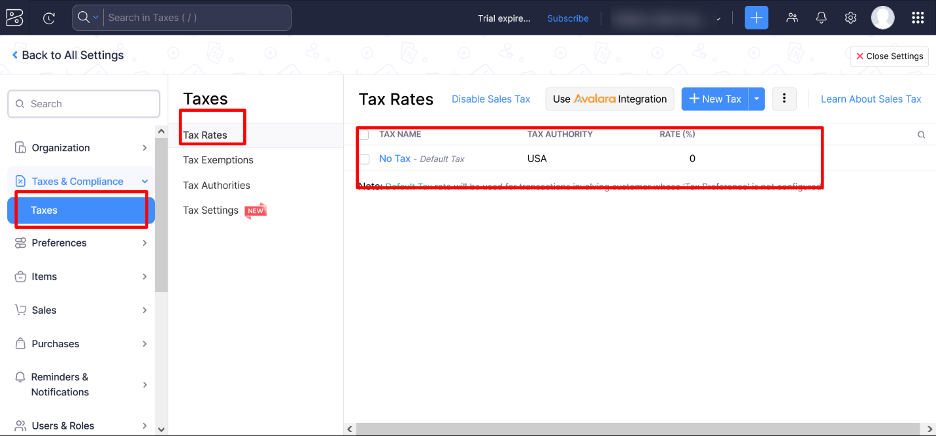
Task: Open the notifications bell icon
Action: point(822,18)
